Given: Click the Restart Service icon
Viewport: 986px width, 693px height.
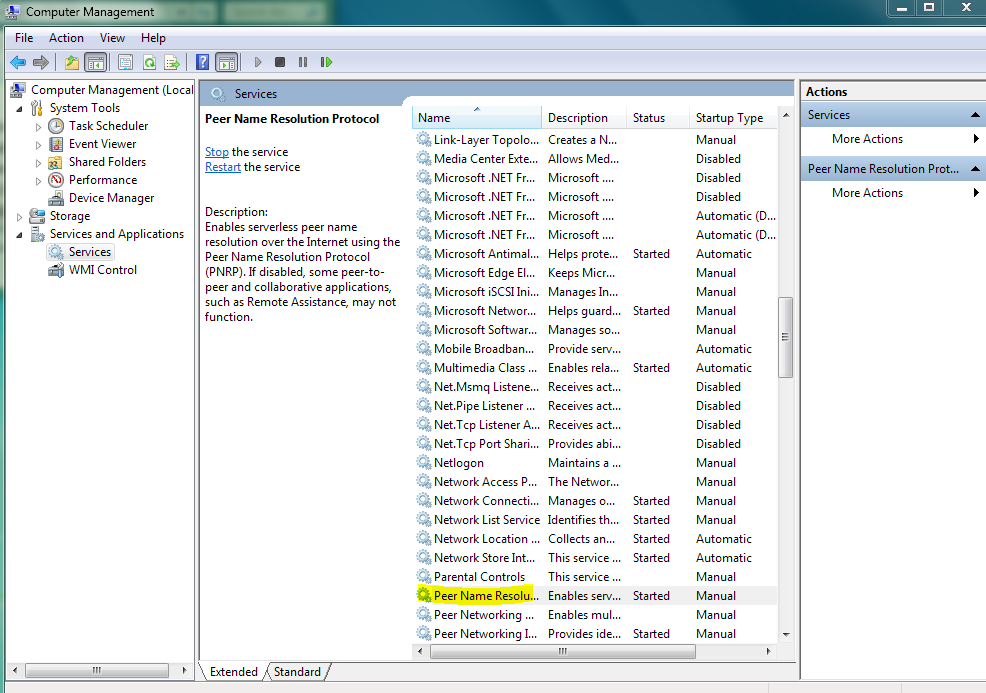Looking at the screenshot, I should pos(326,62).
